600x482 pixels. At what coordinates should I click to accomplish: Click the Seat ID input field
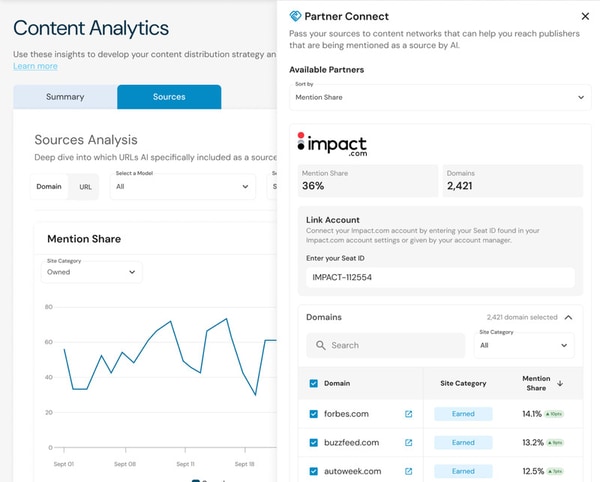pos(440,279)
